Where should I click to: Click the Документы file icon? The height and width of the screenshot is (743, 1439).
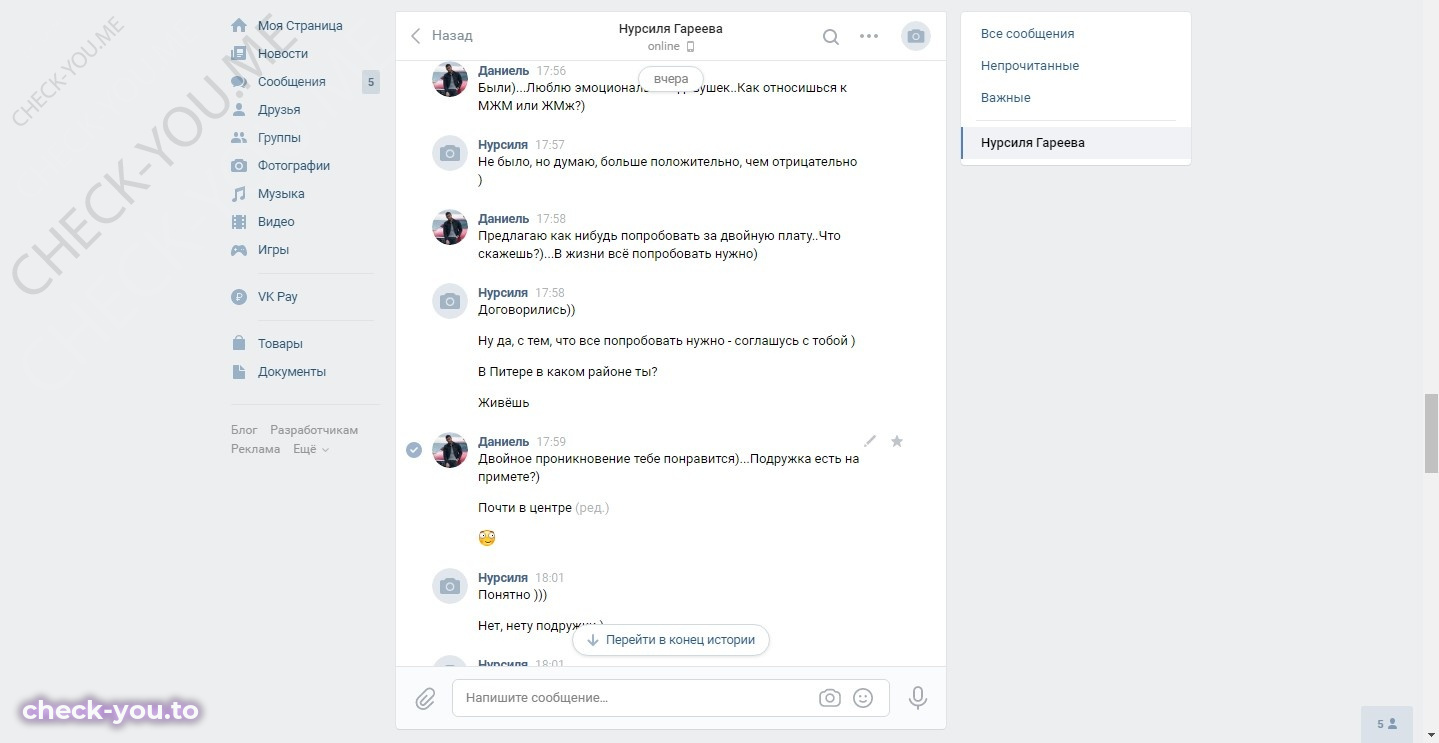239,371
